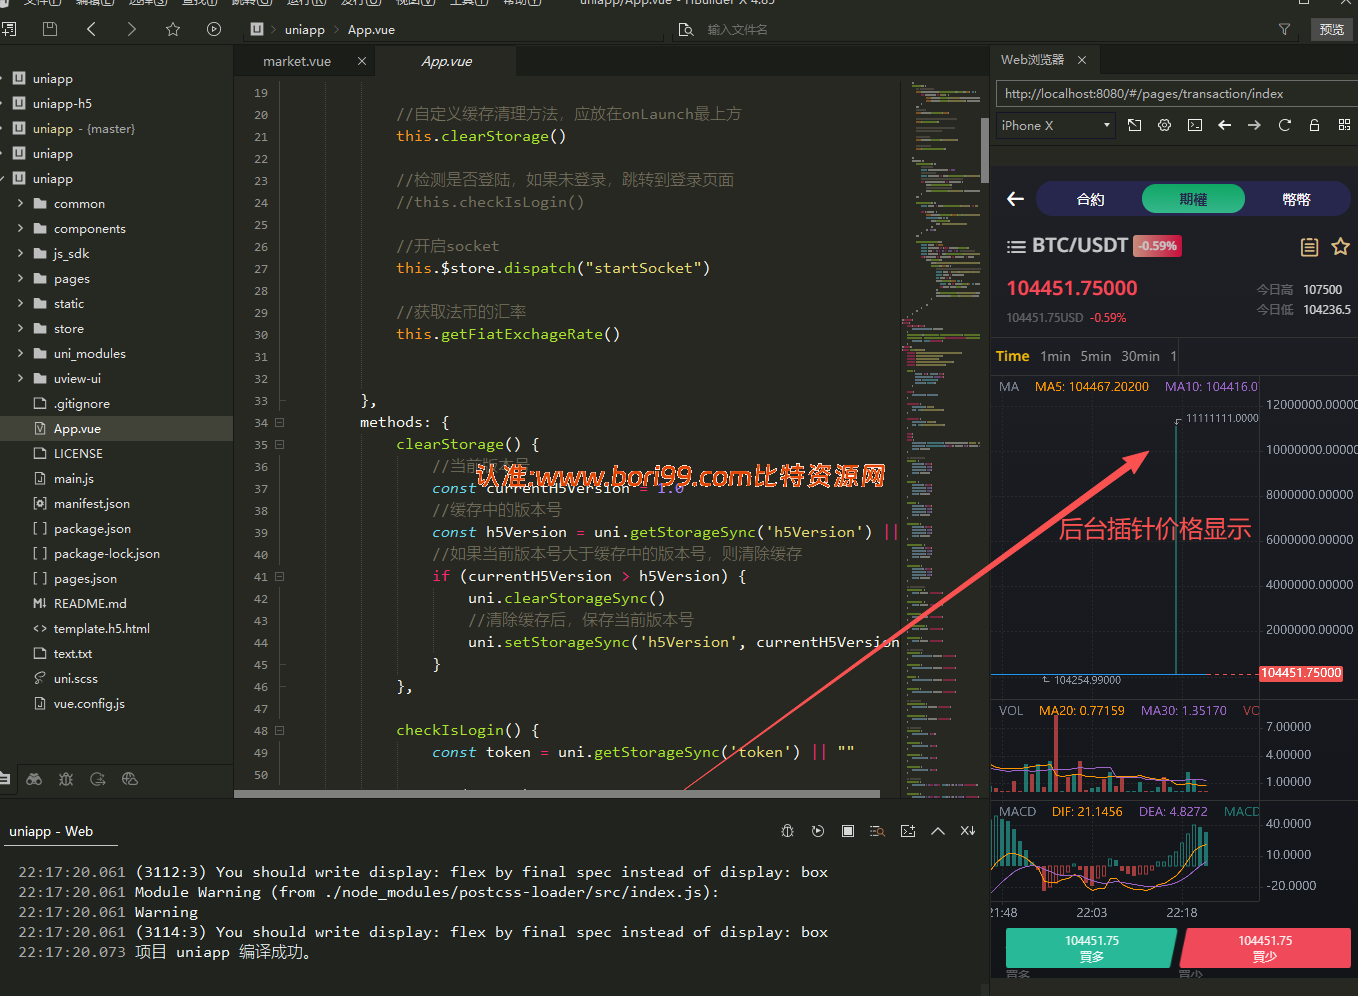Collapse the console panel with up chevron

click(938, 831)
